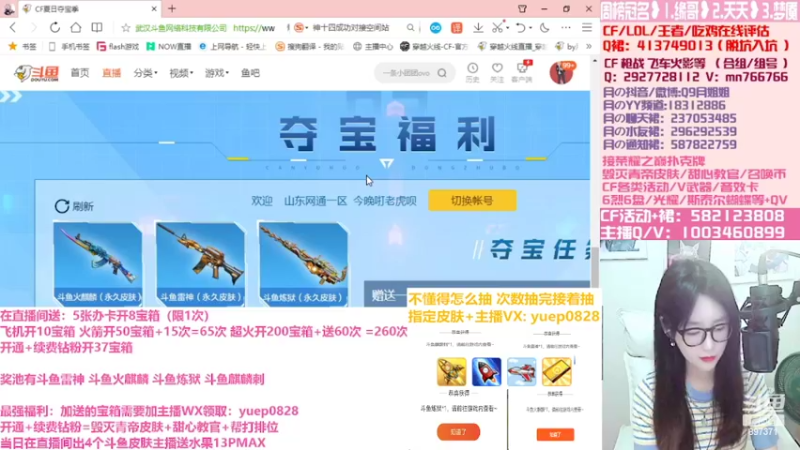Open the 穿越火线-CF-官方 bookmark
This screenshot has height=450, width=800.
(434, 46)
